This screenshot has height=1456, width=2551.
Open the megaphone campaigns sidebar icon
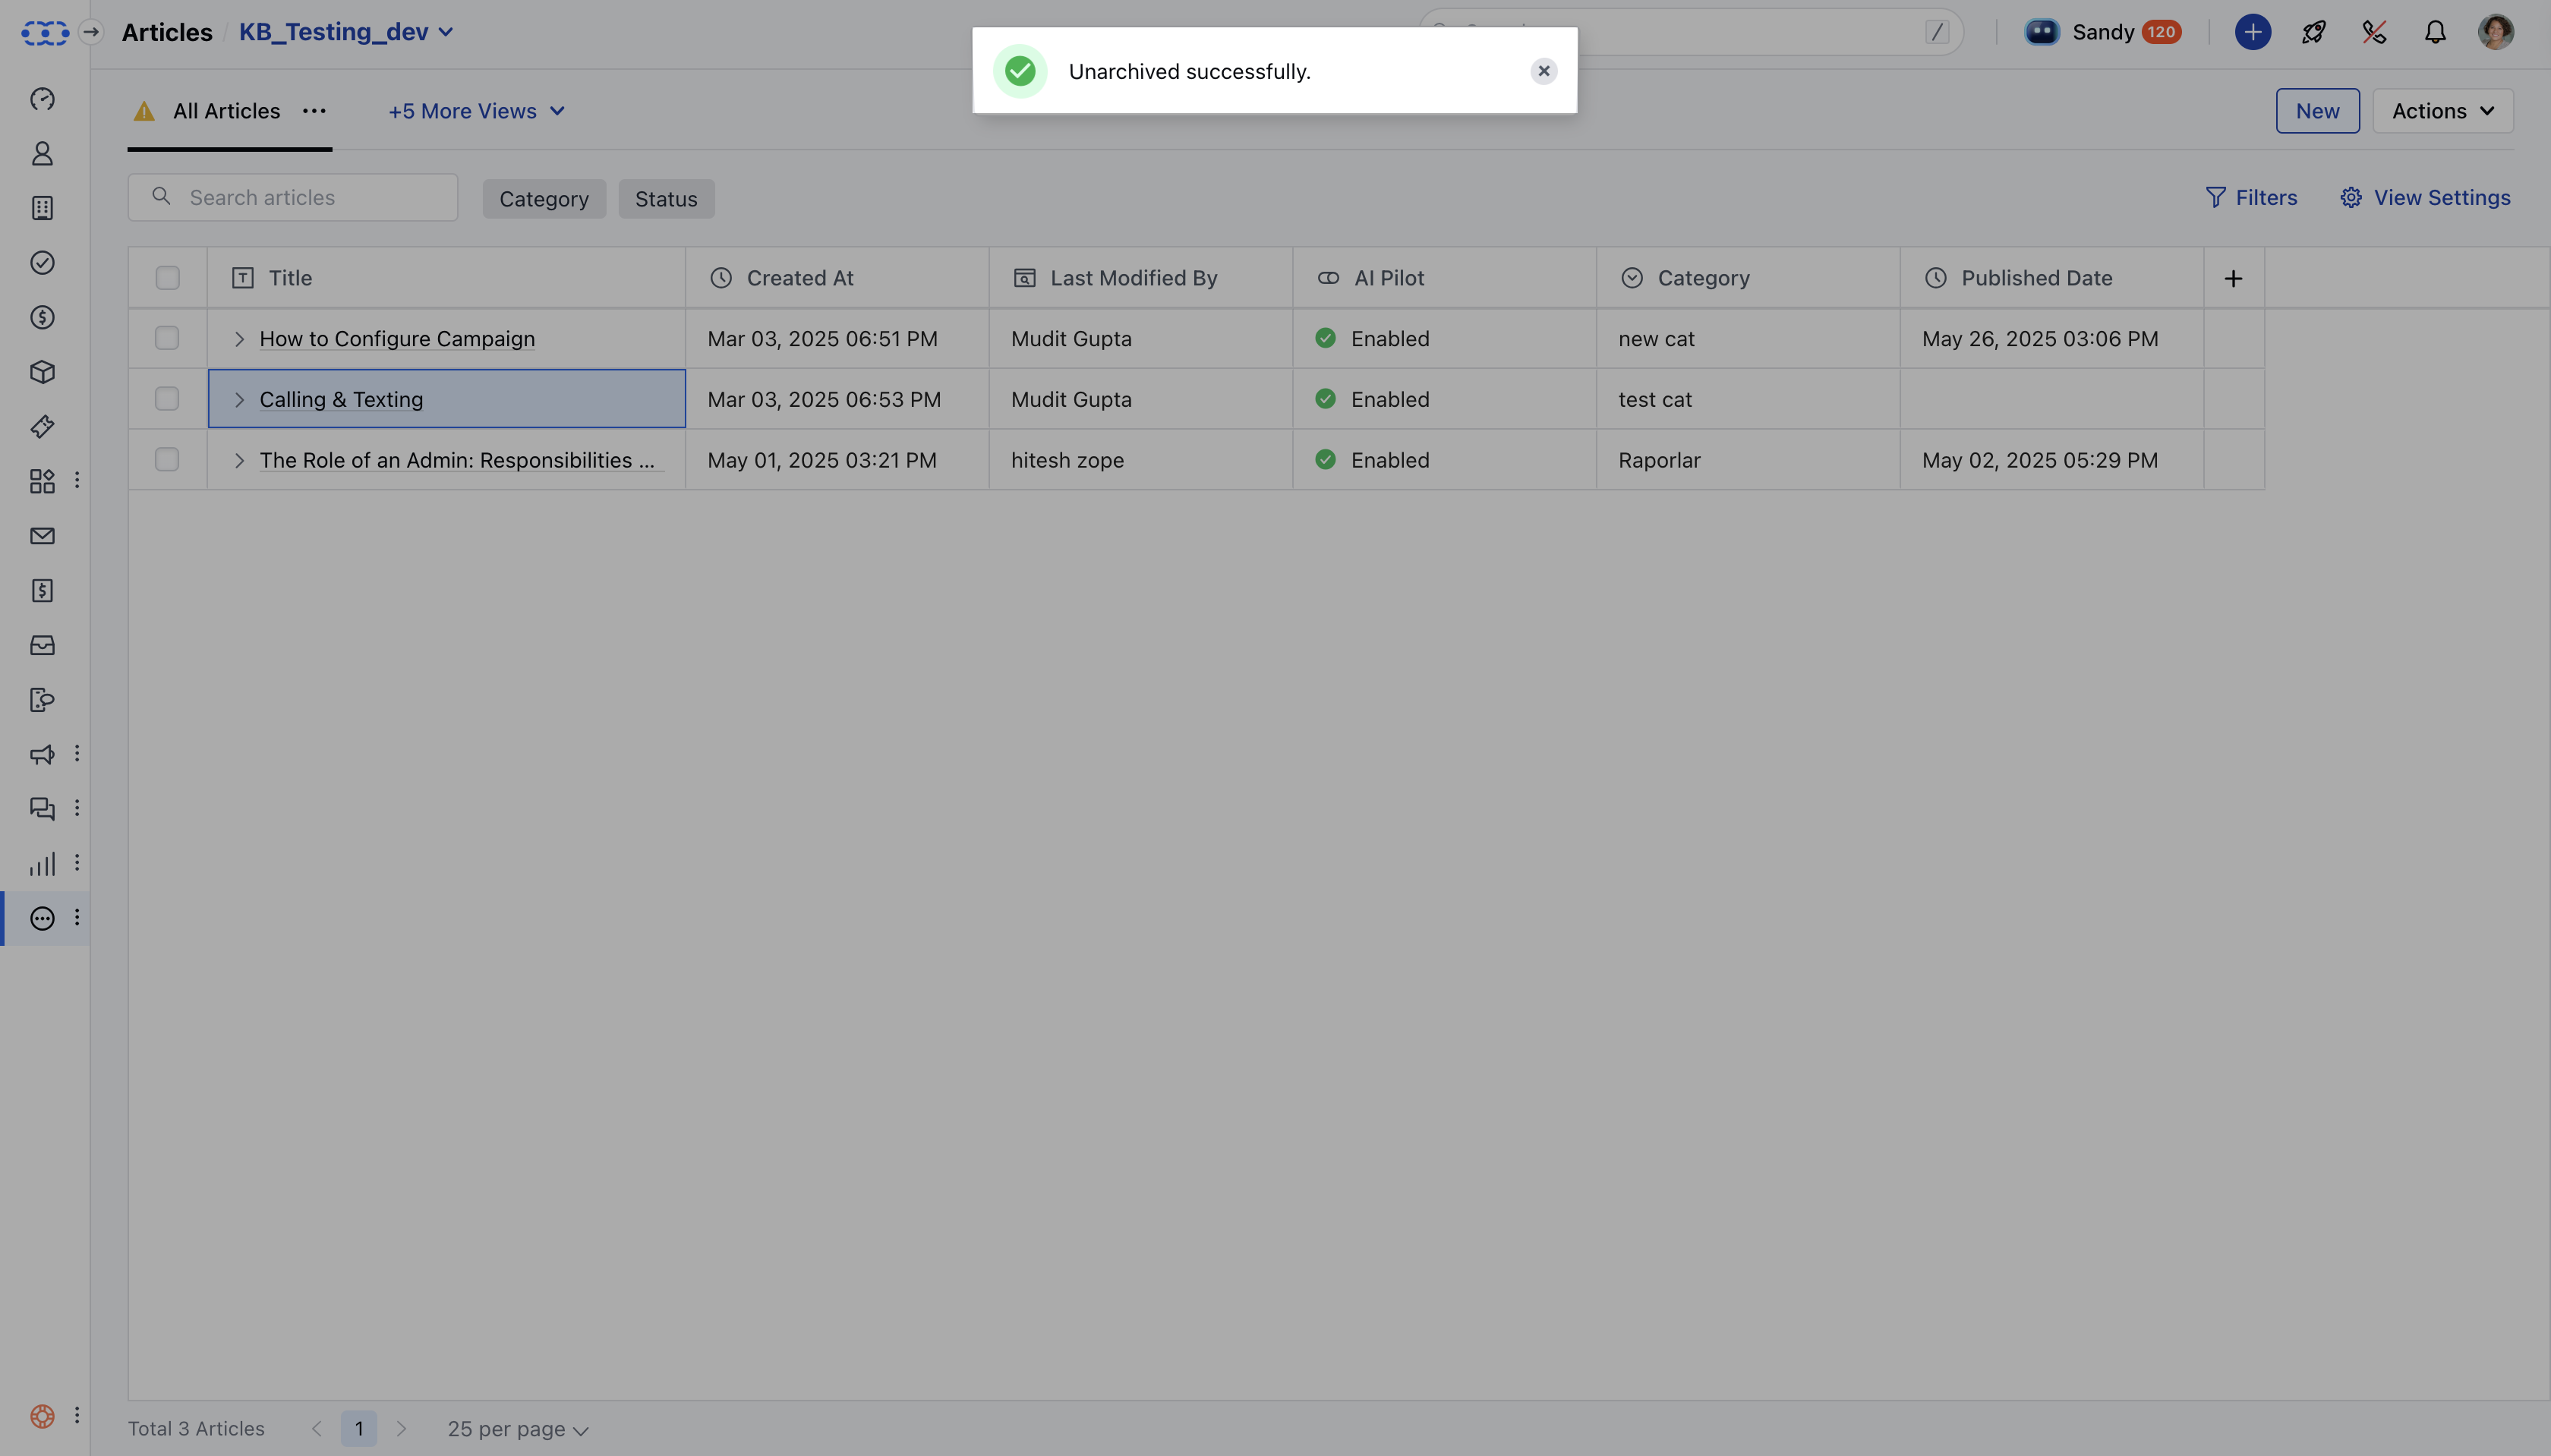(42, 754)
